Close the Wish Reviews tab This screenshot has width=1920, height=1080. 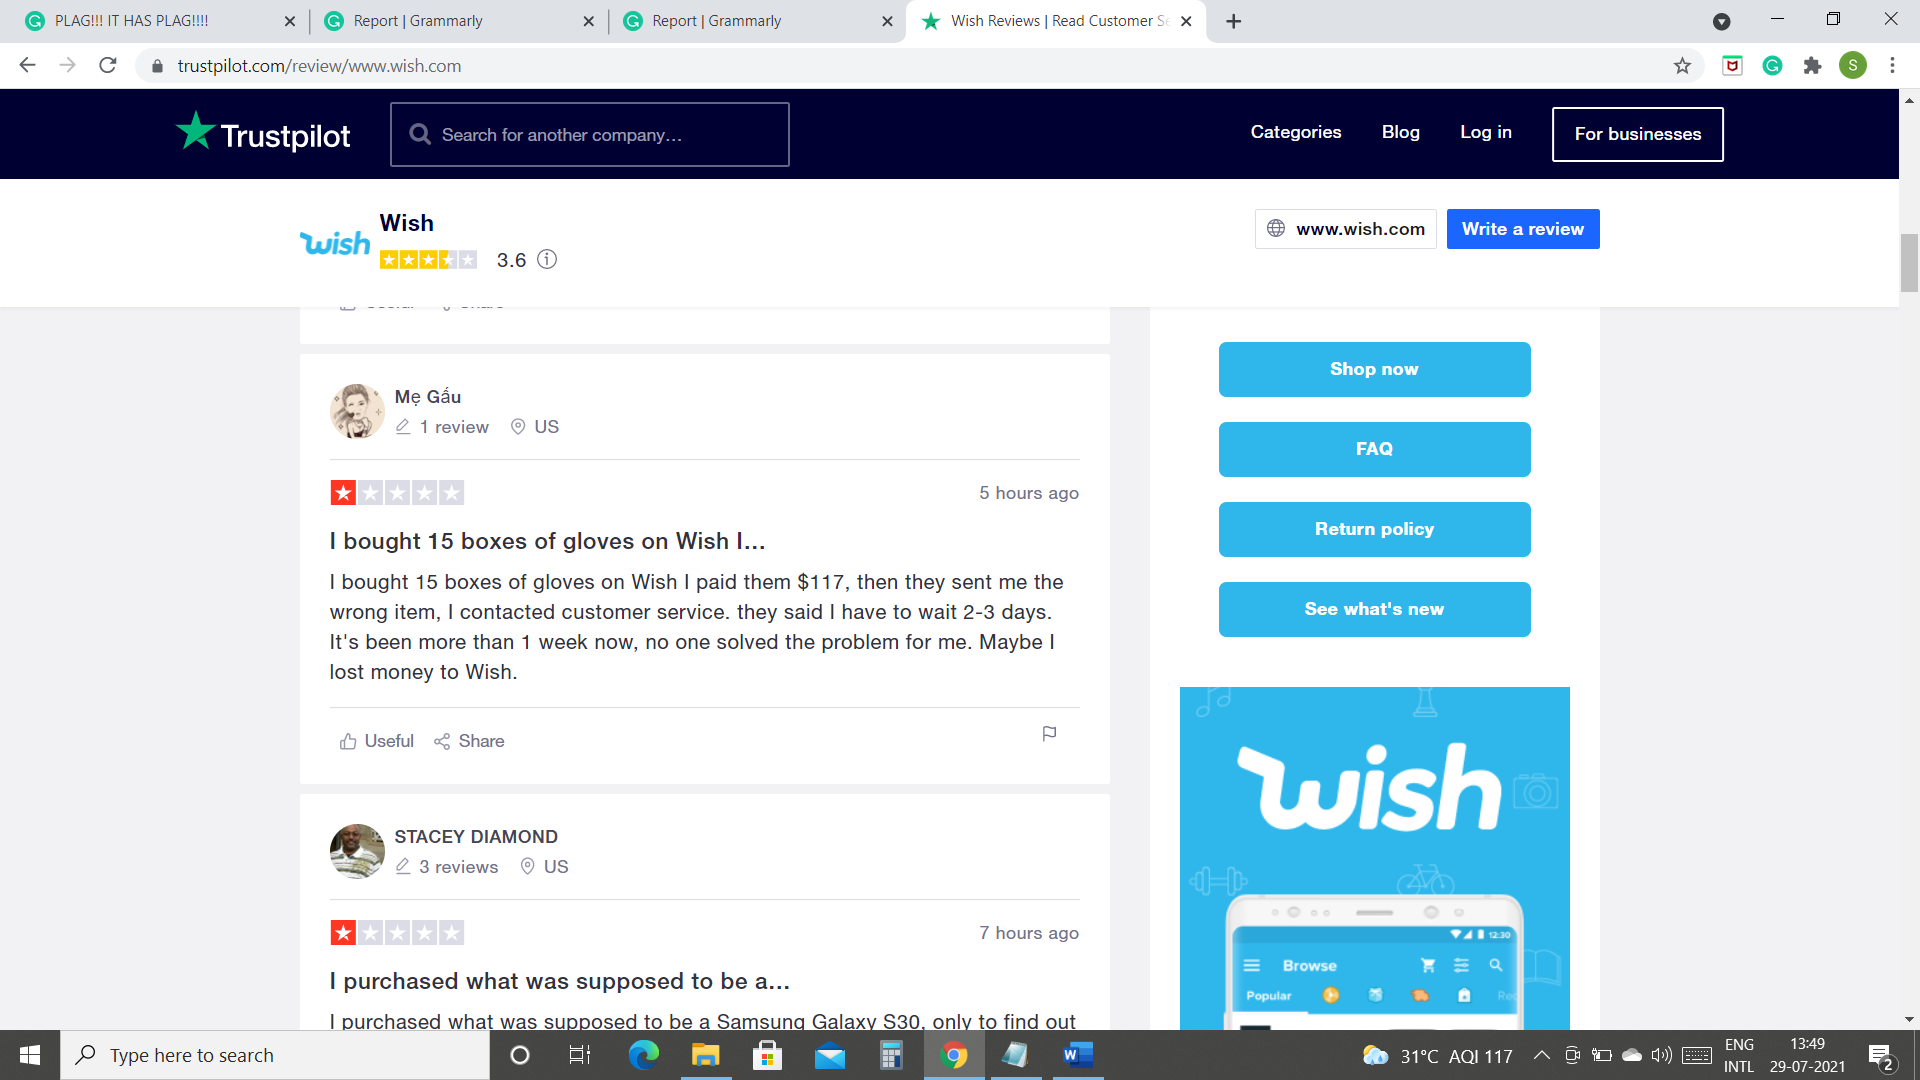click(x=1186, y=21)
